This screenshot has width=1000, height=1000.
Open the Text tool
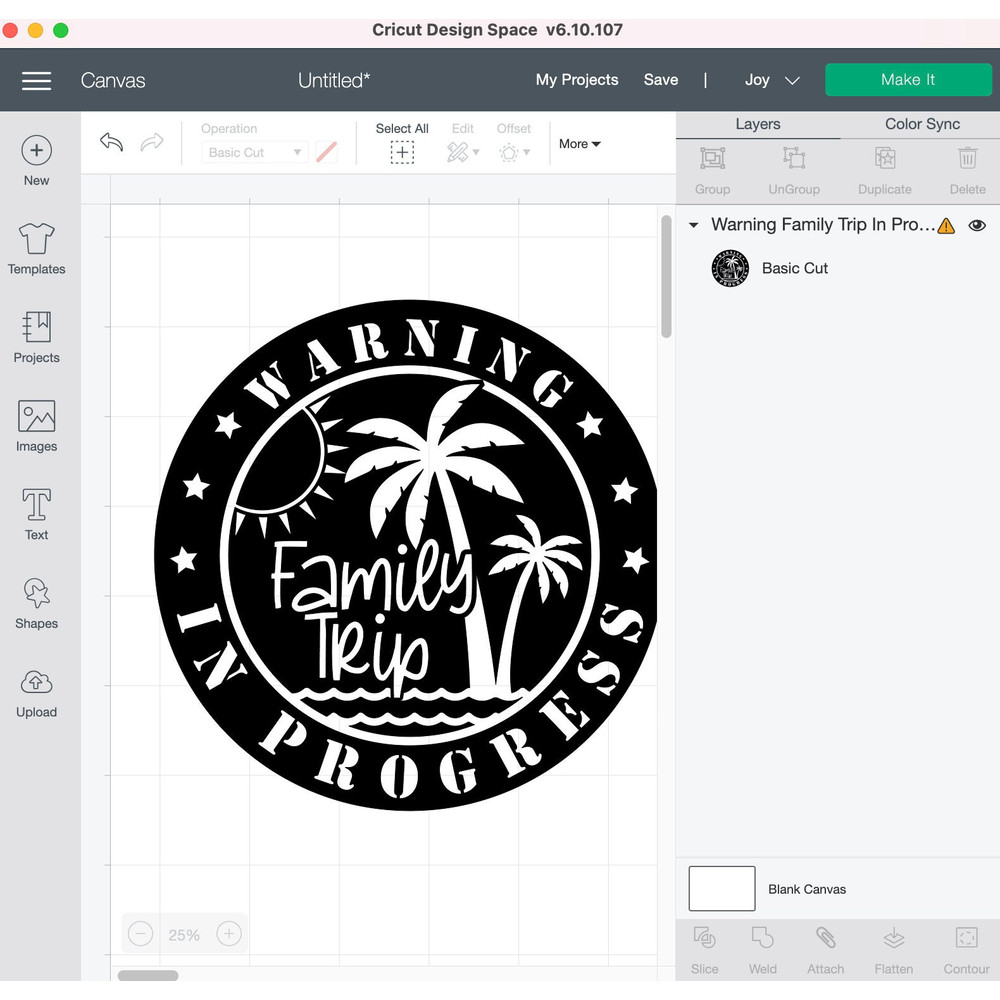[36, 513]
